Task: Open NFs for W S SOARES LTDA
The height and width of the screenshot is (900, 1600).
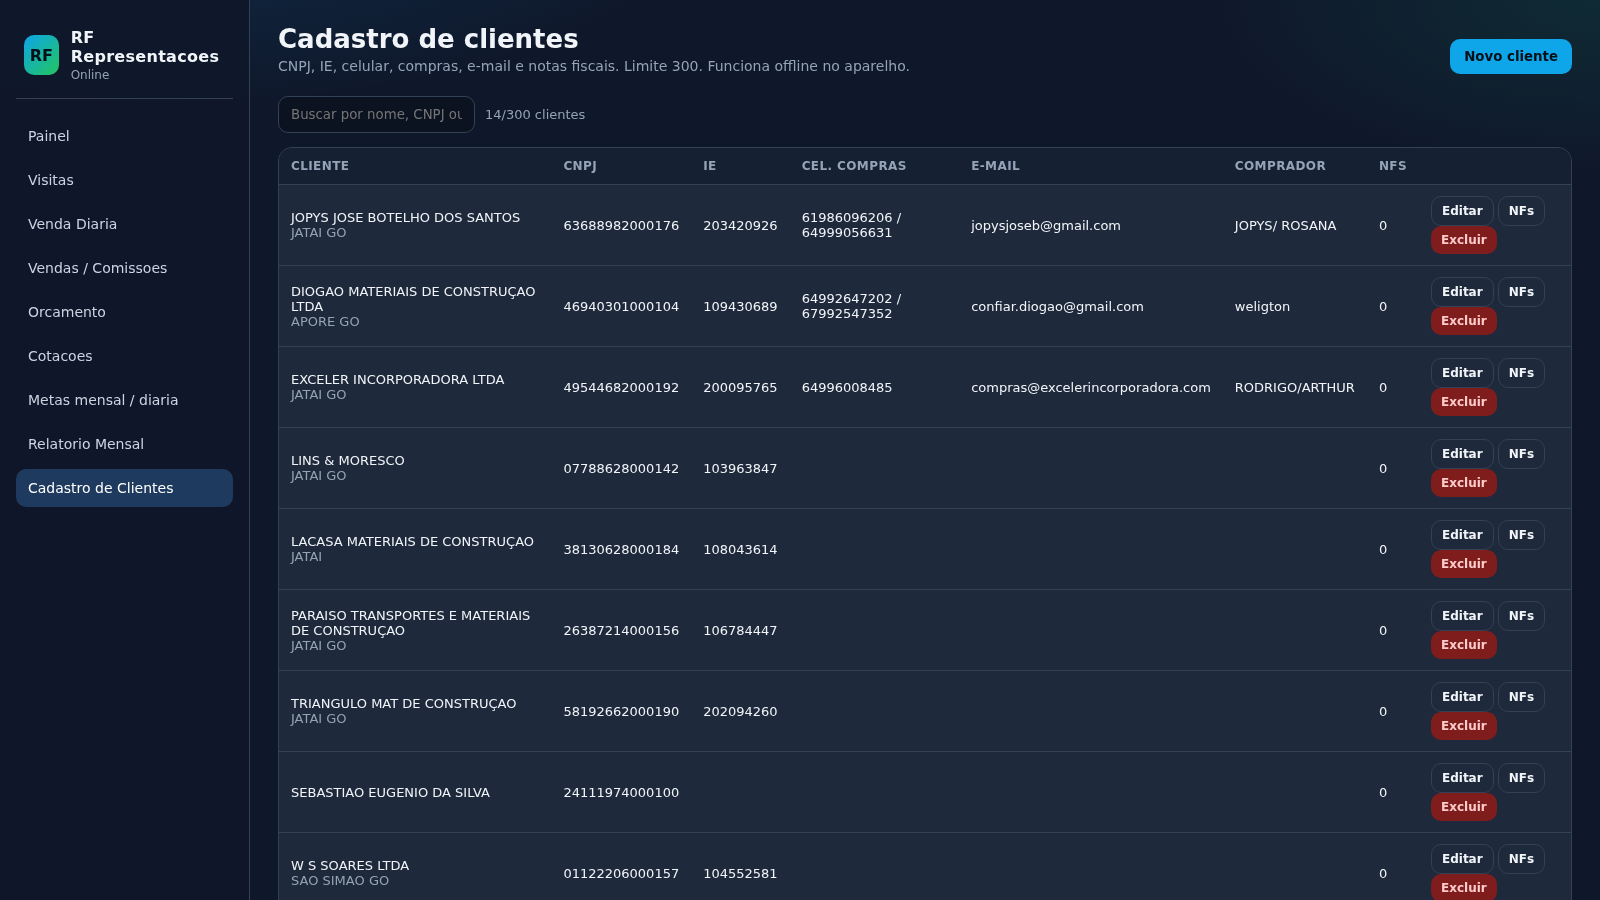Action: (x=1521, y=859)
